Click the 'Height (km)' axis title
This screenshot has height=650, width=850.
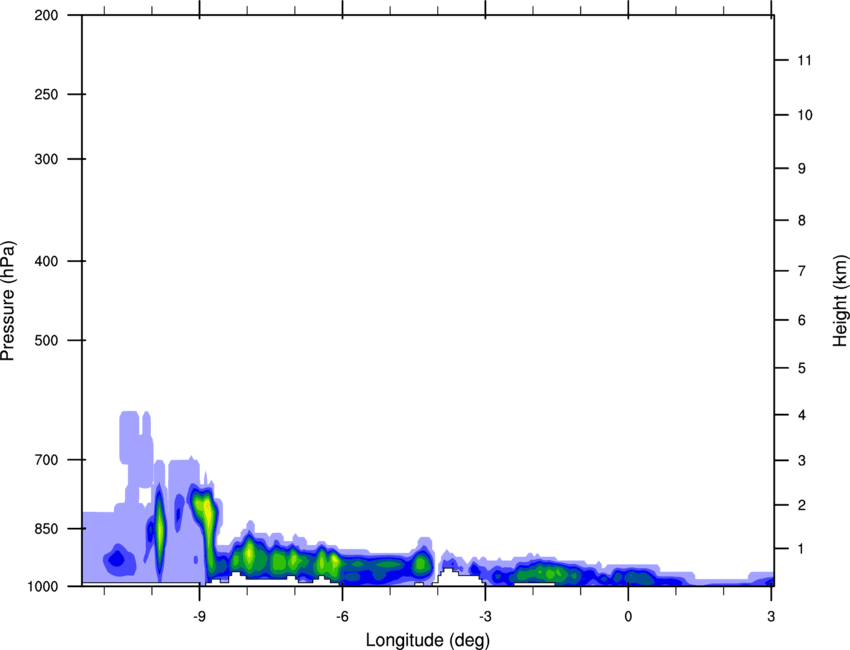pos(840,300)
